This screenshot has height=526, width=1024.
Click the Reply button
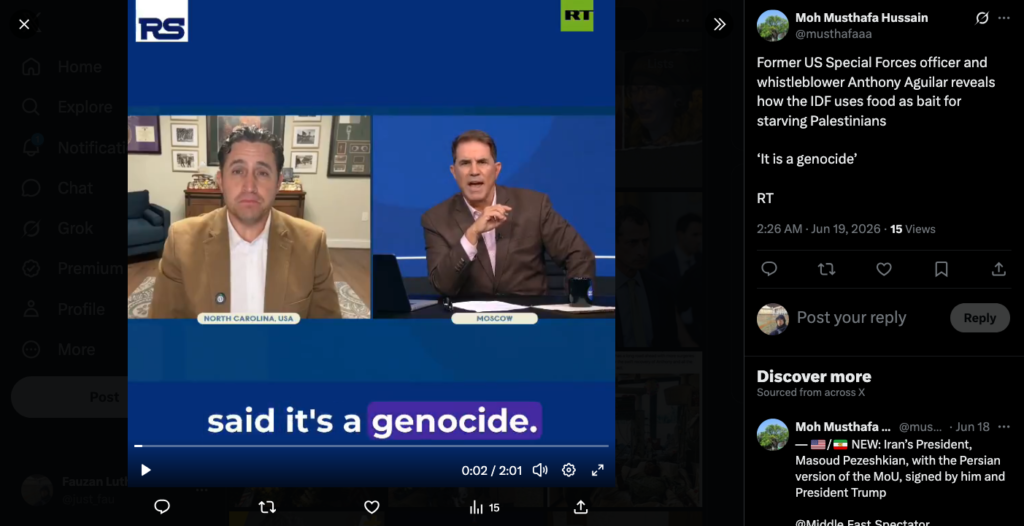[980, 318]
